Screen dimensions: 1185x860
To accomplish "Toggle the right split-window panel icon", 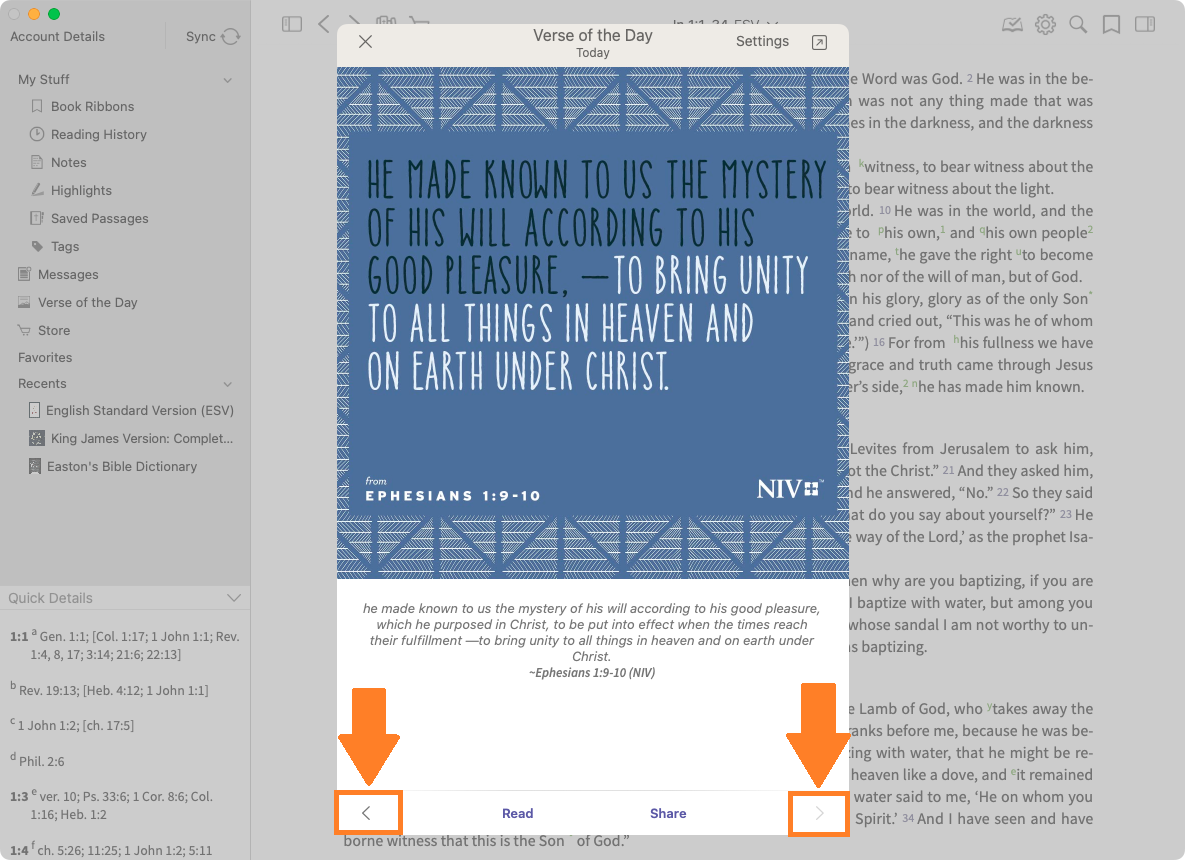I will 1145,24.
